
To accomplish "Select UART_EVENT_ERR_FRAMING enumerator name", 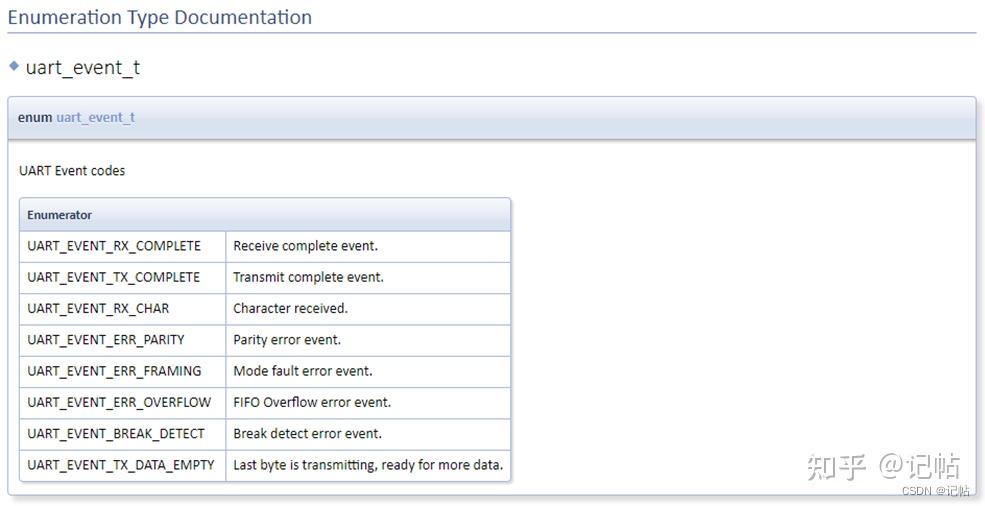I will coord(114,371).
